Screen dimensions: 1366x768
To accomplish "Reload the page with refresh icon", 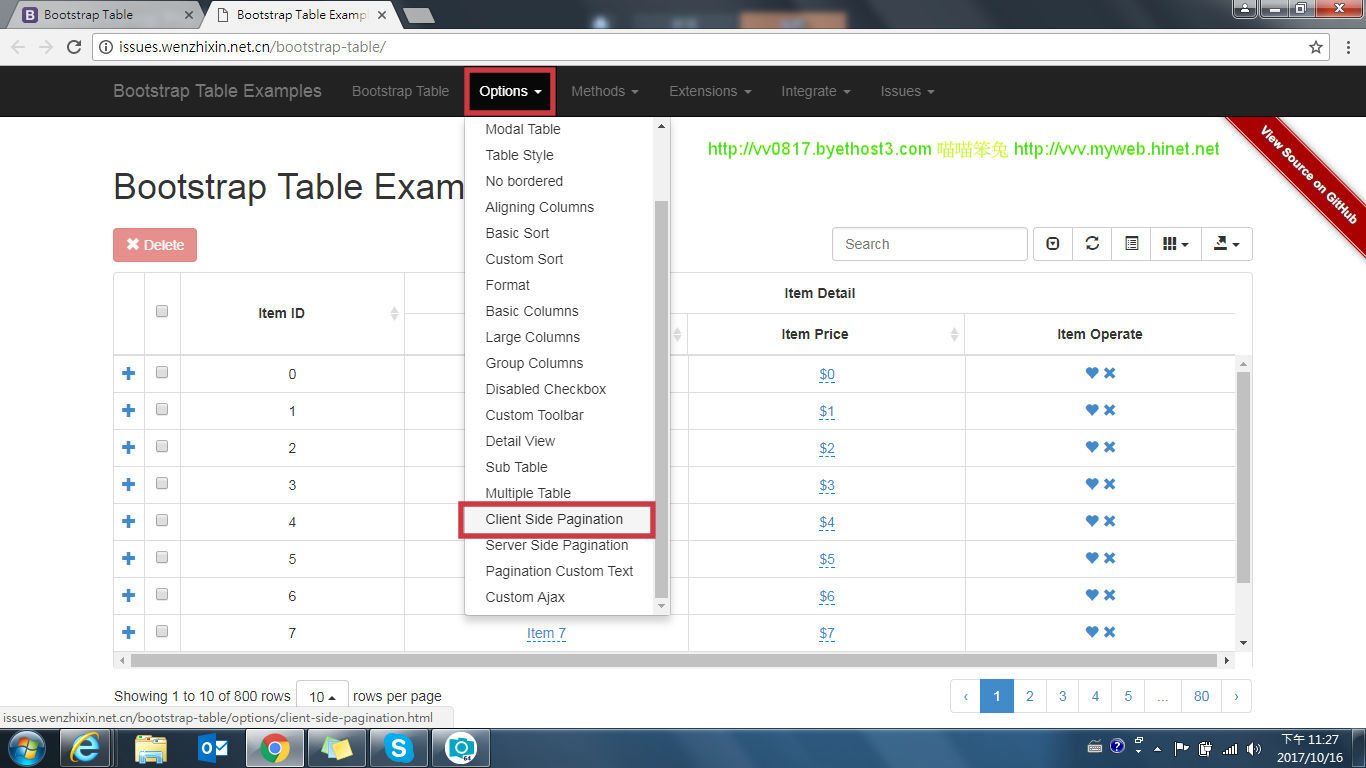I will [73, 47].
